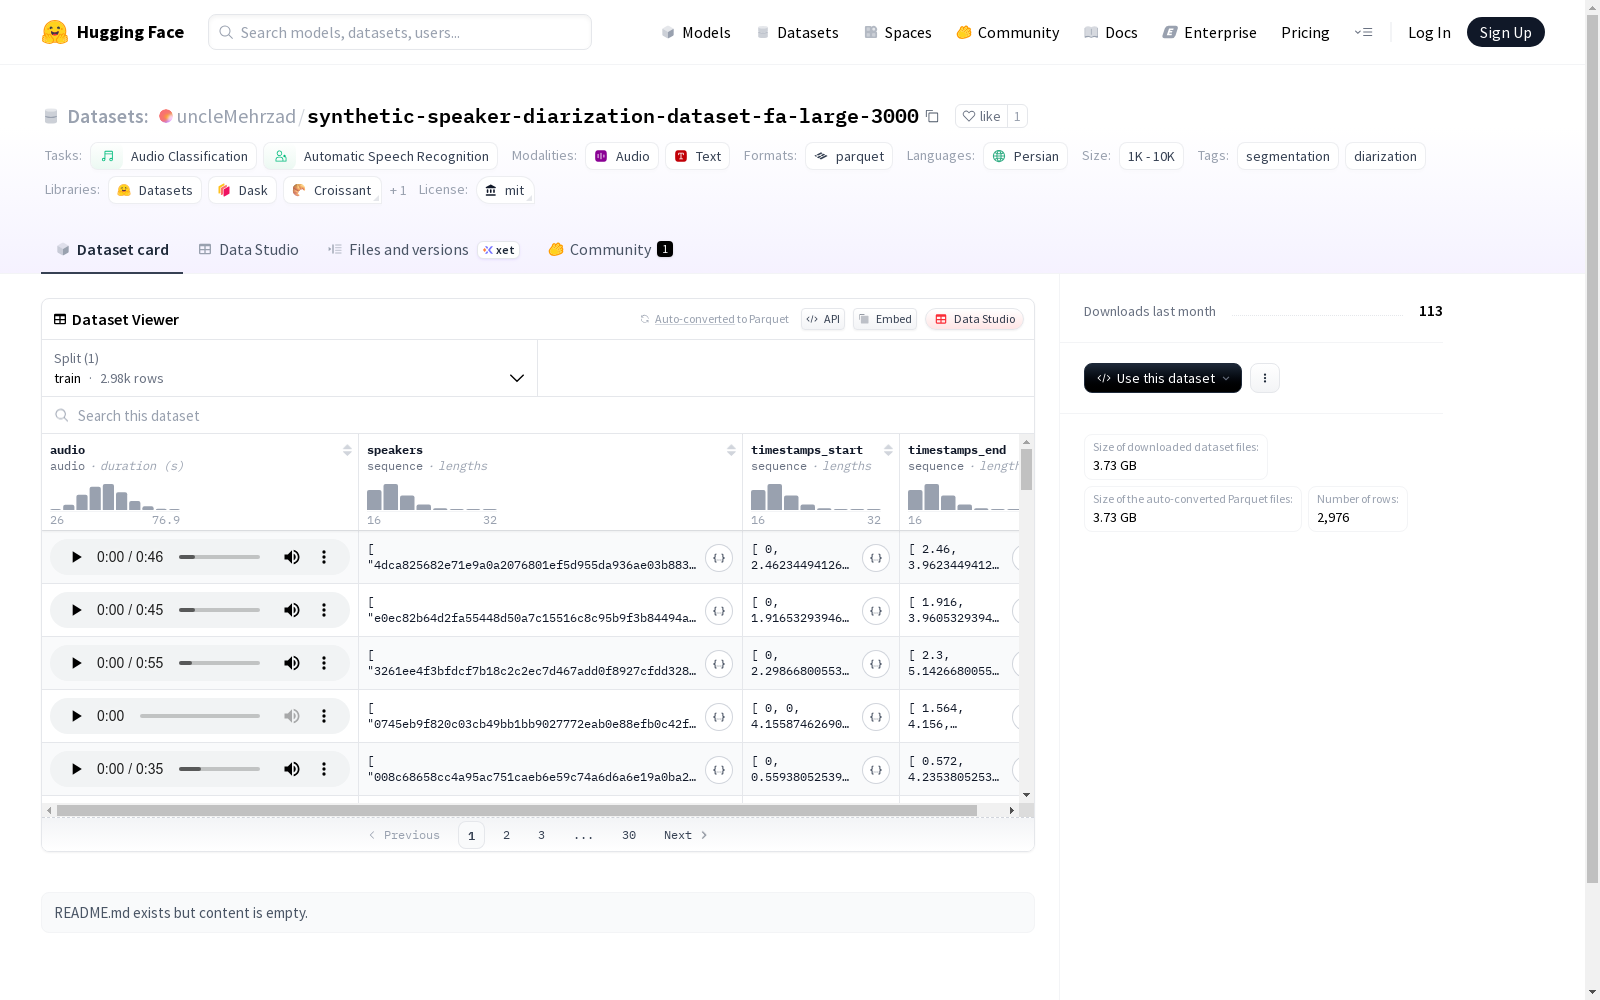This screenshot has width=1600, height=1000.
Task: Open the Data Studio button in viewer header
Action: 975,319
